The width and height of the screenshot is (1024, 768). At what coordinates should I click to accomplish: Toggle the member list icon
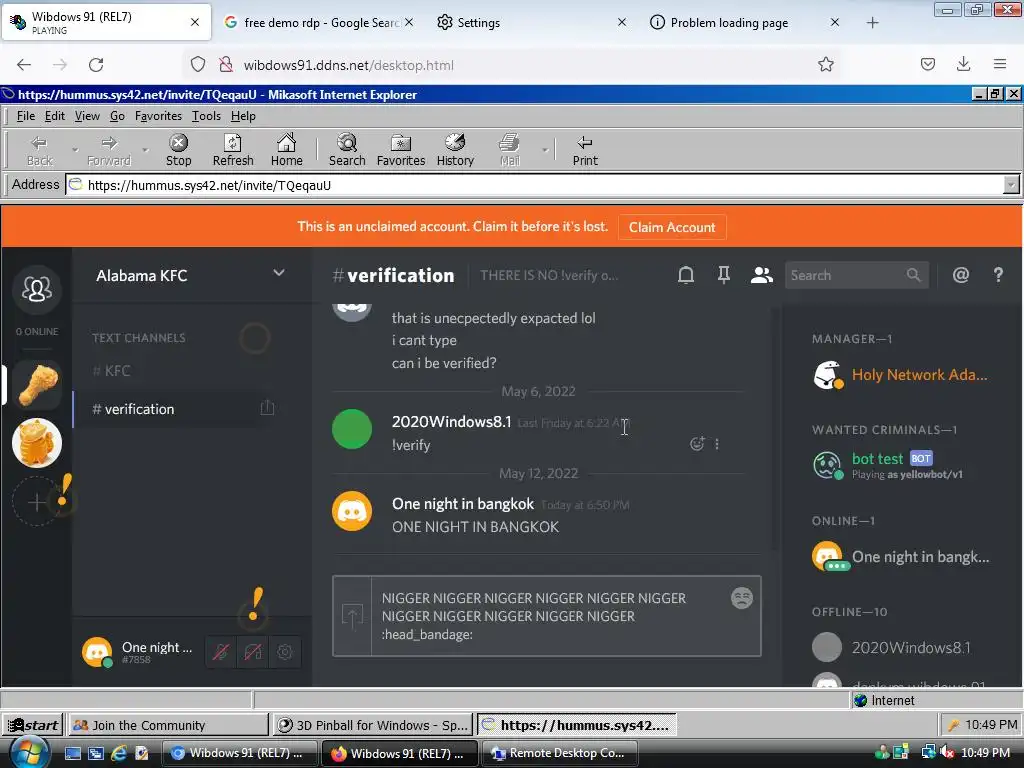coord(761,275)
